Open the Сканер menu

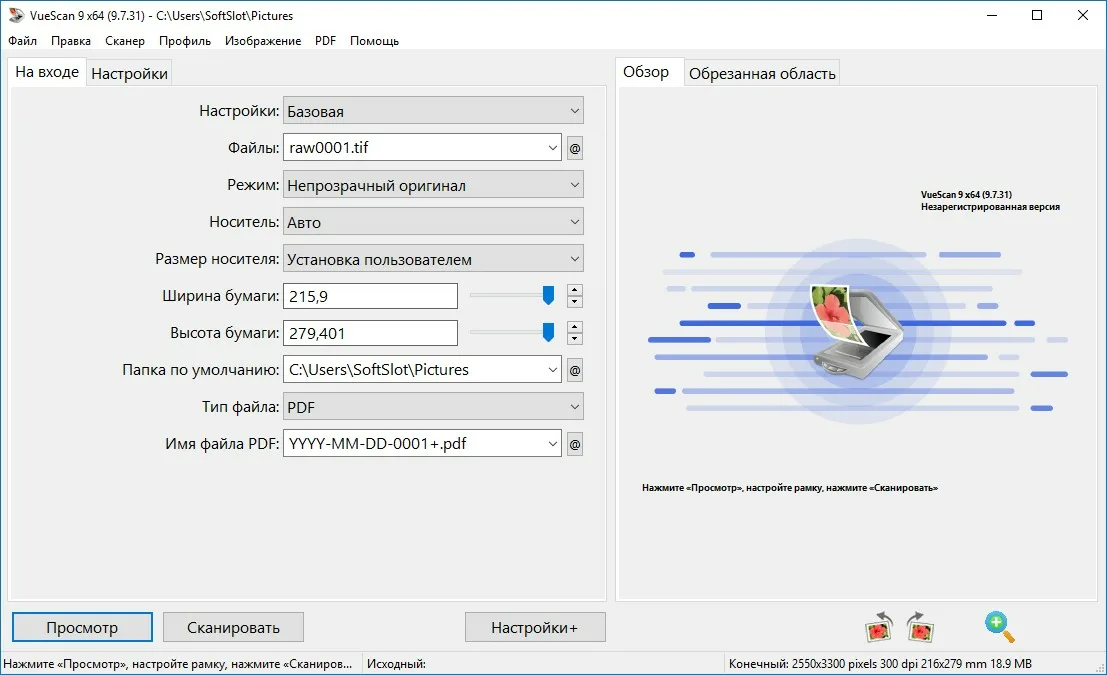(x=125, y=41)
